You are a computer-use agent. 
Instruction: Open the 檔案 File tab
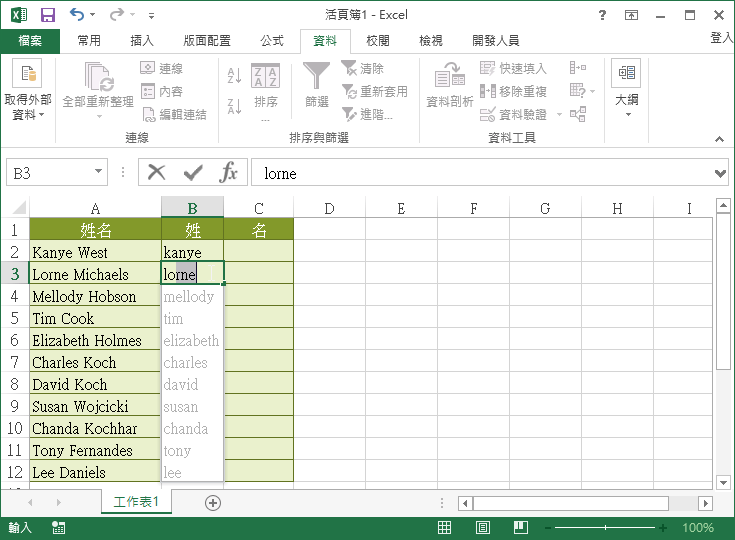click(x=30, y=41)
